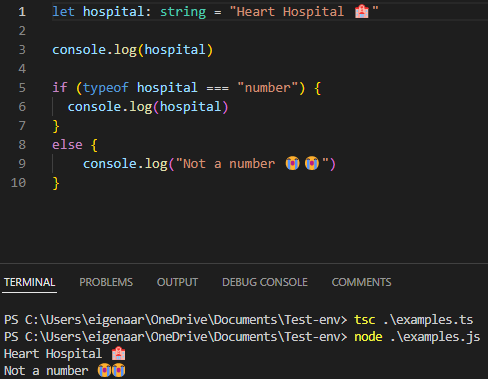Click the hospital emoji in terminal output
Viewport: 488px width, 379px height.
[x=118, y=354]
